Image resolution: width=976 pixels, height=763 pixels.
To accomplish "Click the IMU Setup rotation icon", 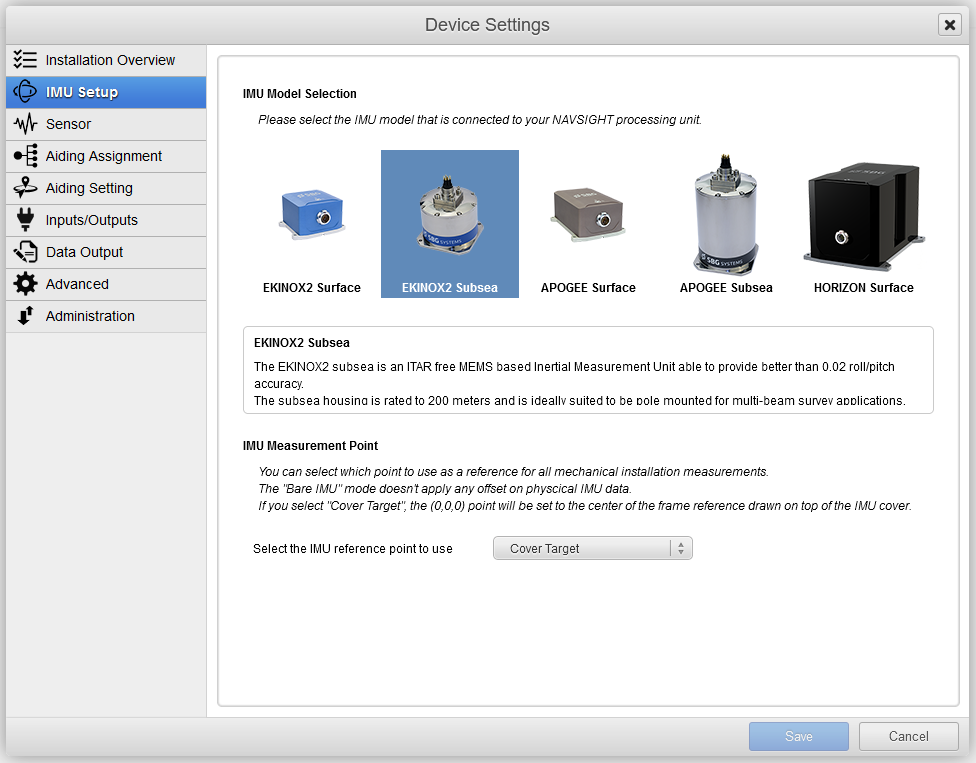I will point(25,91).
